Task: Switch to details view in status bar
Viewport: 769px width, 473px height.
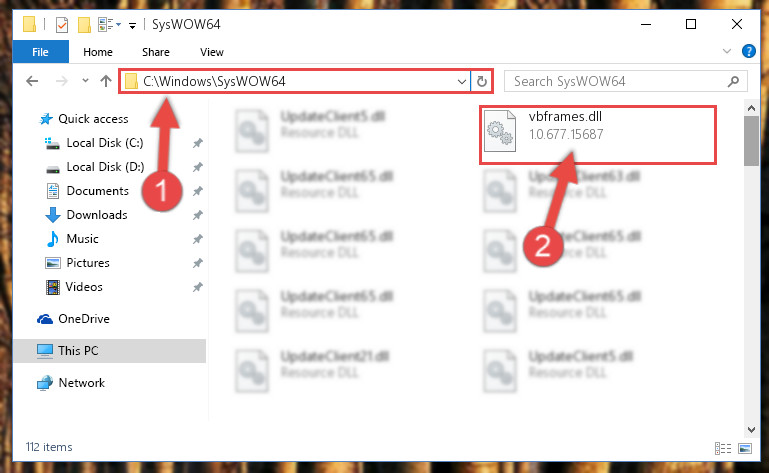Action: (722, 448)
